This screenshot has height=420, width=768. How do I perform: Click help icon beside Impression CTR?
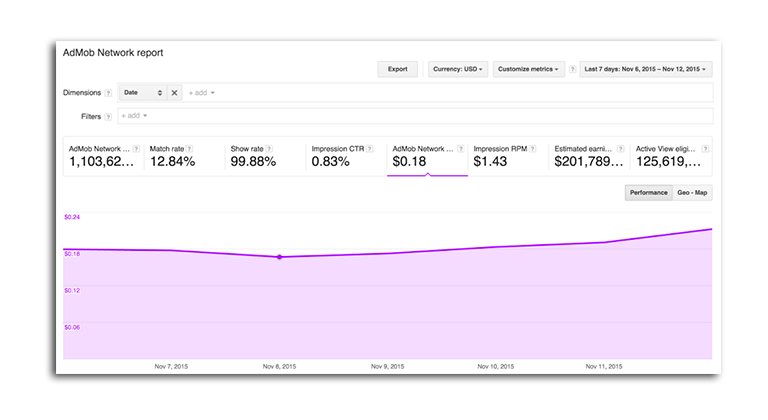pos(370,149)
